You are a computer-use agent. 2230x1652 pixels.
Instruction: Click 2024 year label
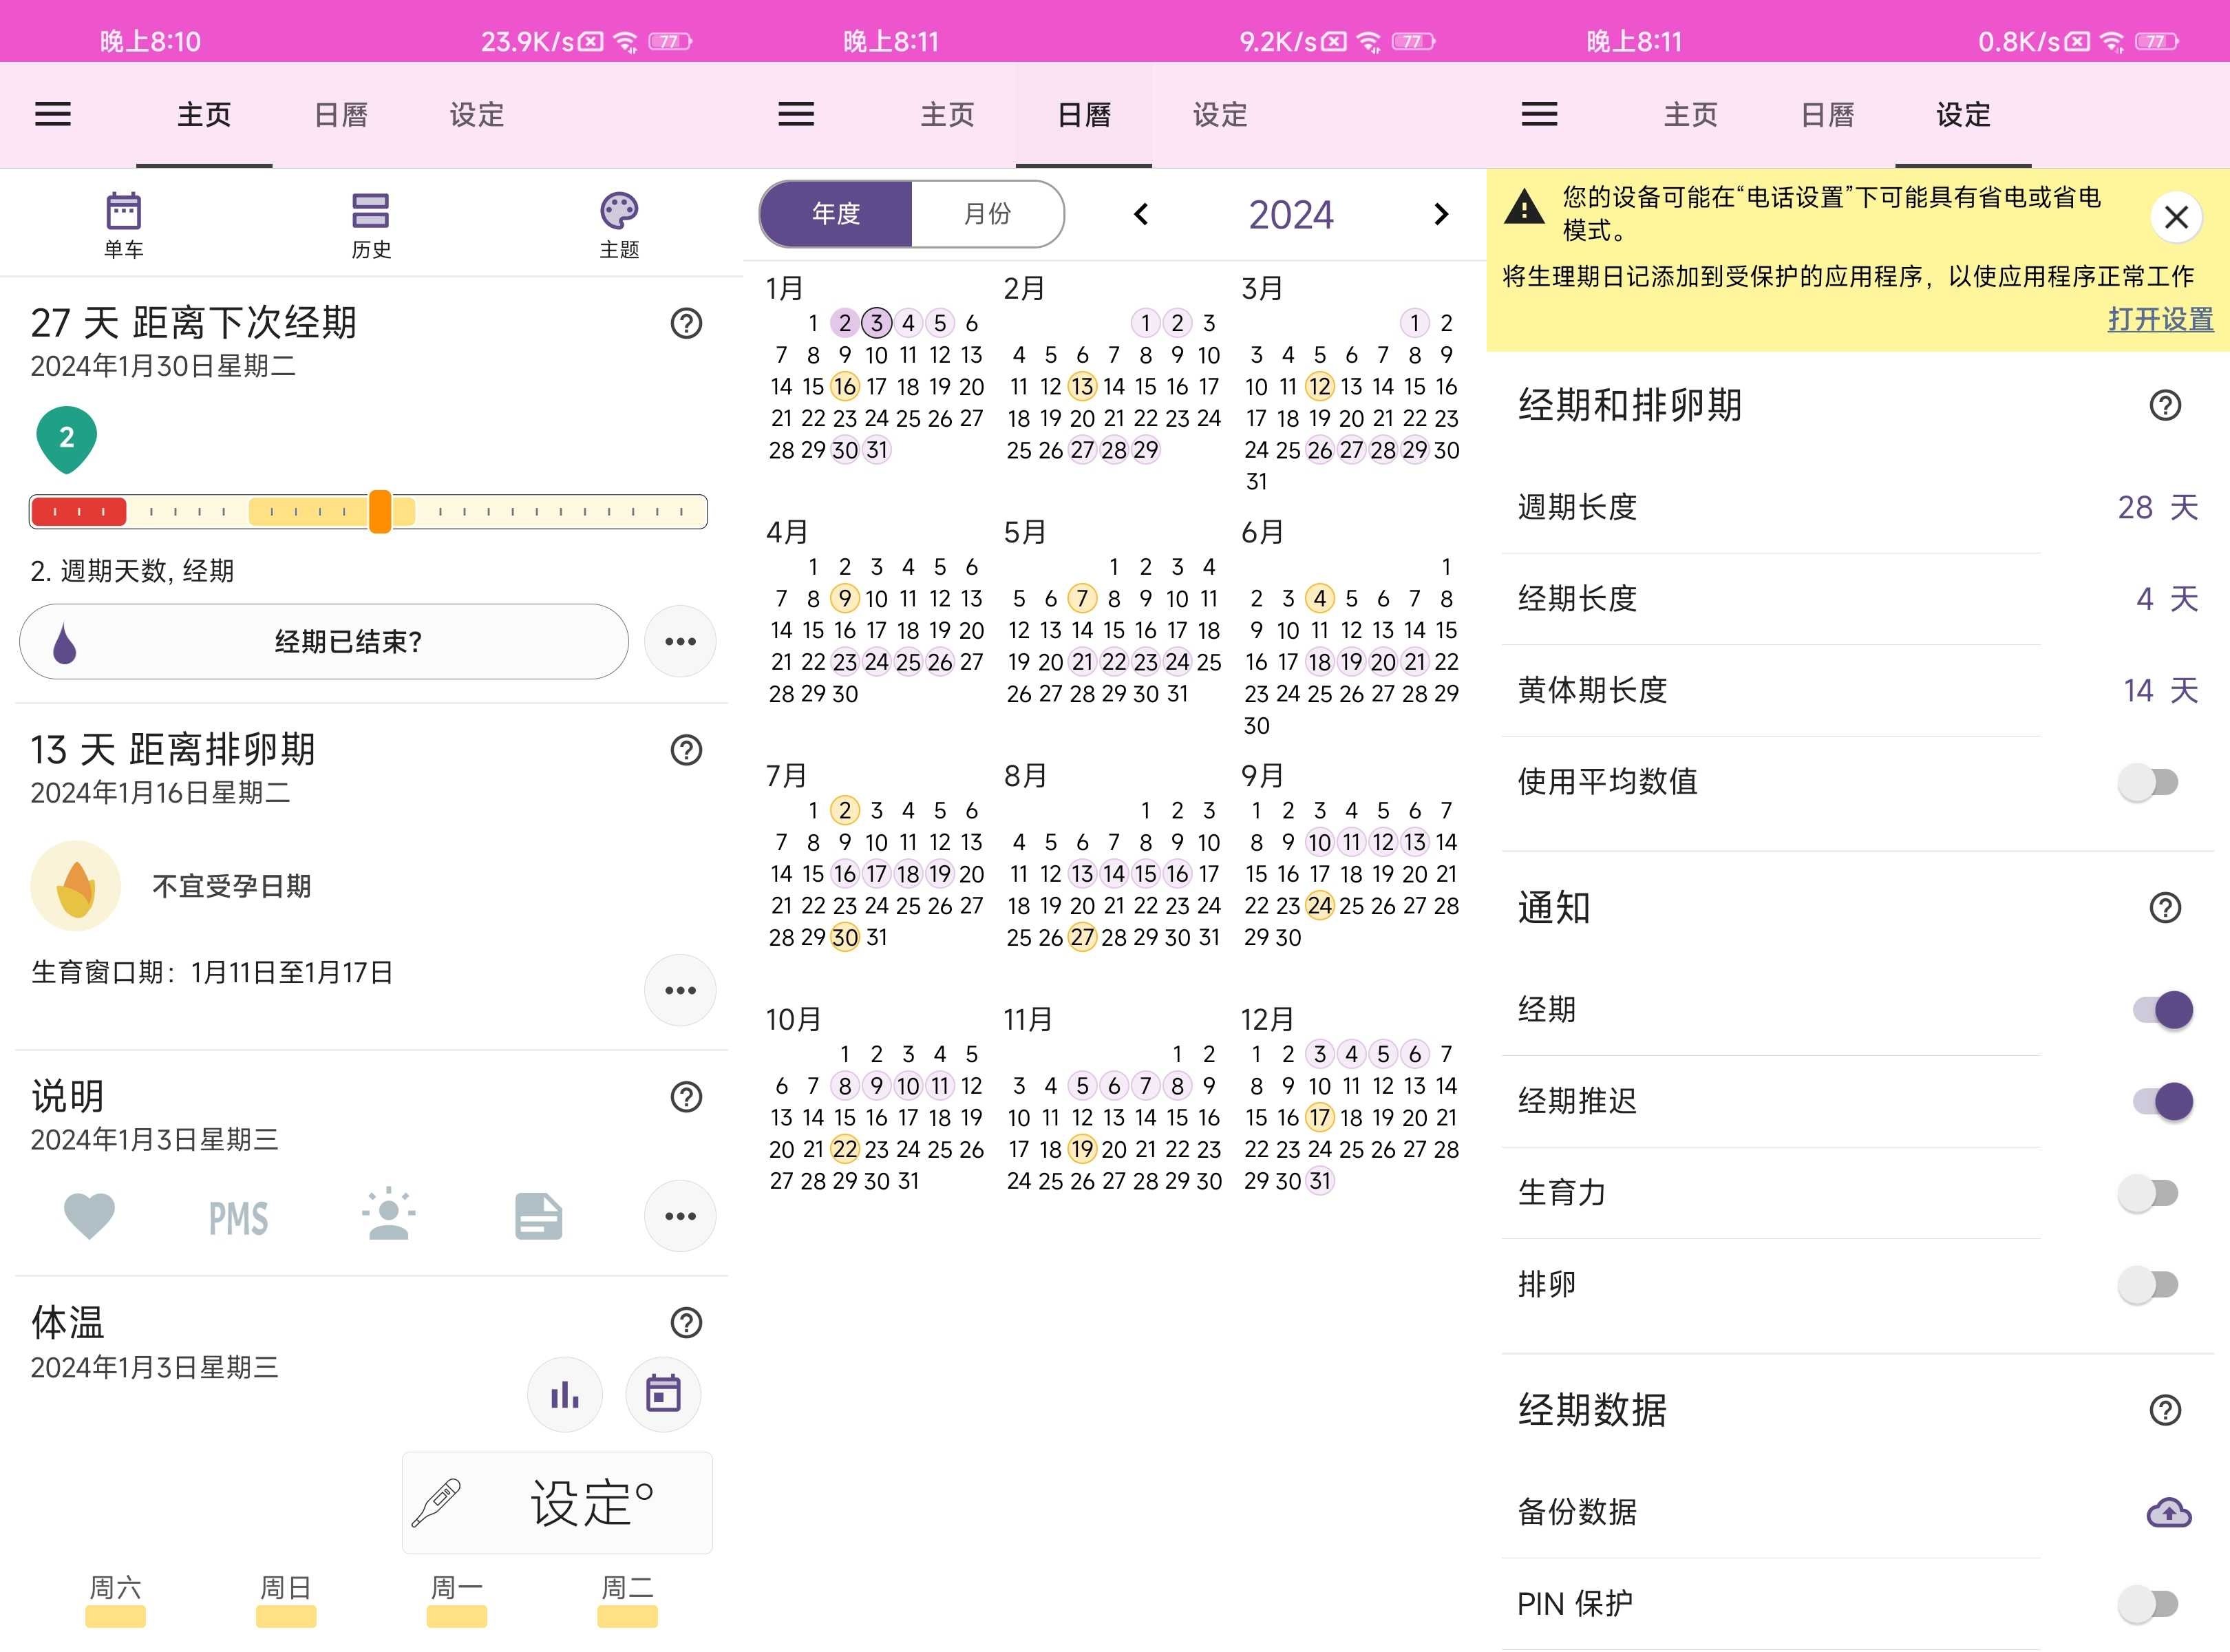1290,214
